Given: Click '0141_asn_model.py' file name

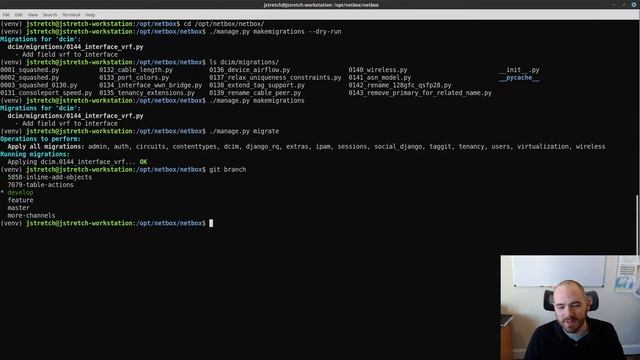Looking at the screenshot, I should coord(380,78).
